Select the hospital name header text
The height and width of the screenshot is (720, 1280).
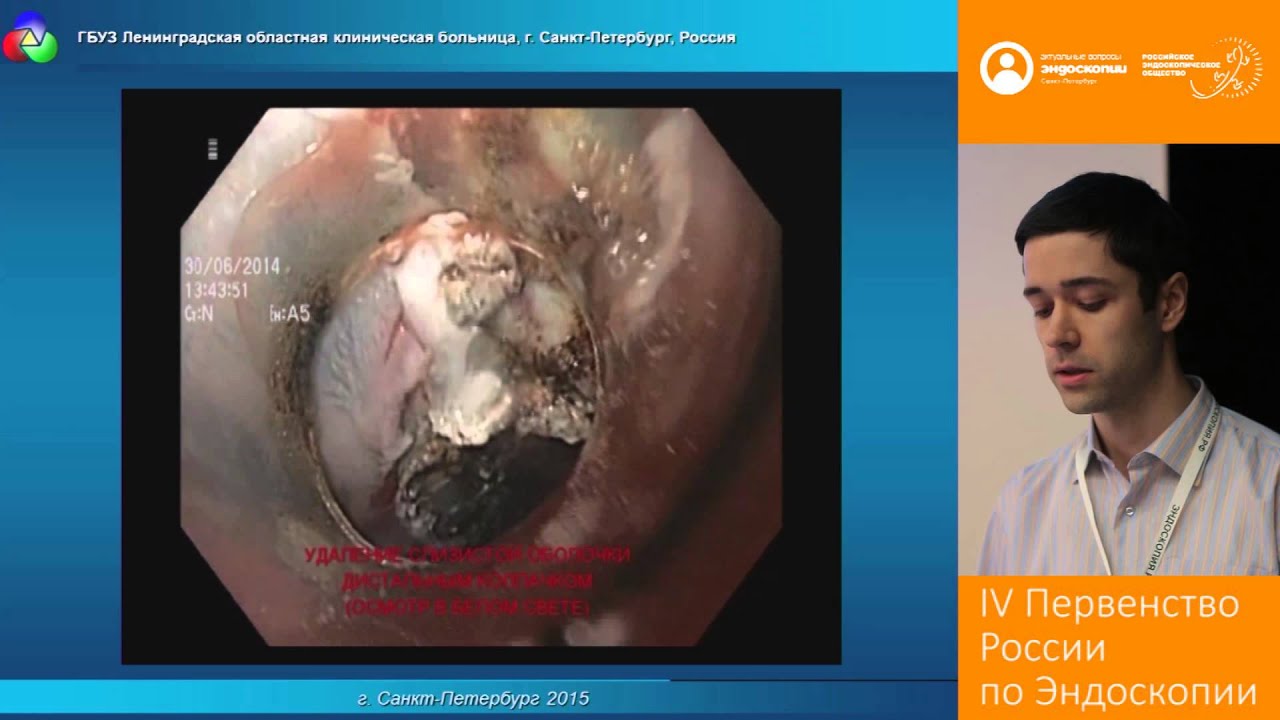tap(407, 38)
